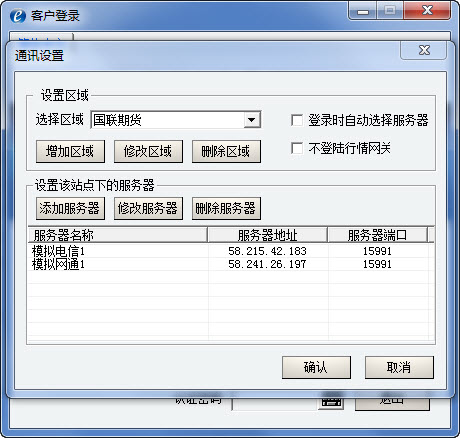Image resolution: width=460 pixels, height=438 pixels.
Task: Click the 增加区域 button
Action: click(x=70, y=152)
